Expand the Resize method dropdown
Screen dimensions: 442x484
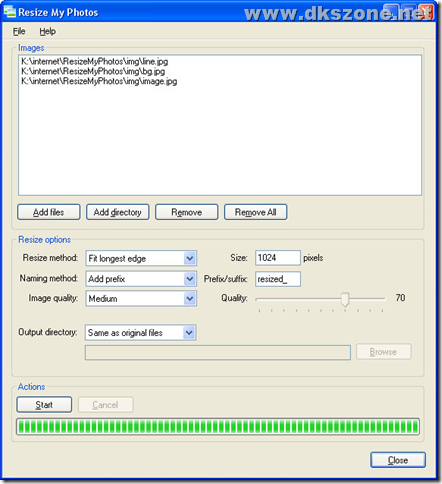tap(190, 258)
